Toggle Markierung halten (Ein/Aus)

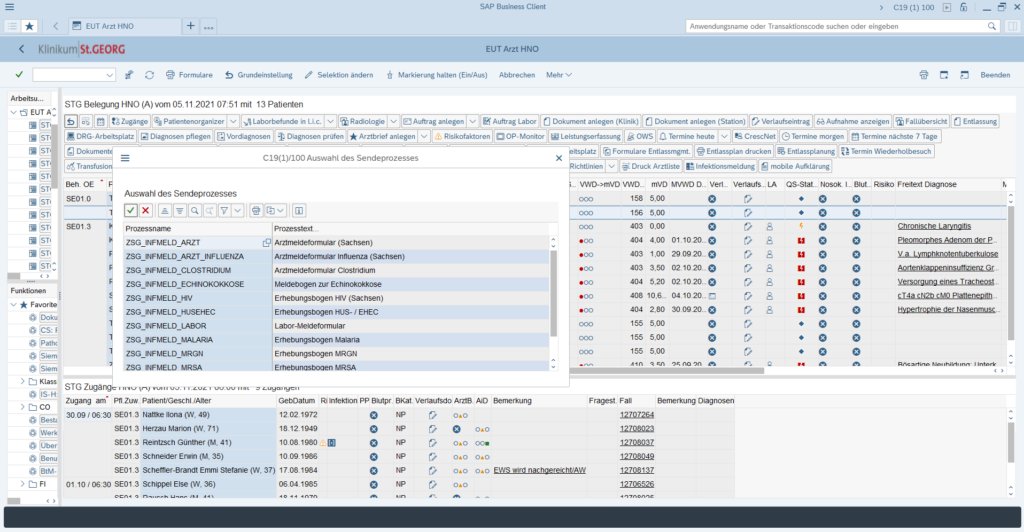[x=436, y=75]
